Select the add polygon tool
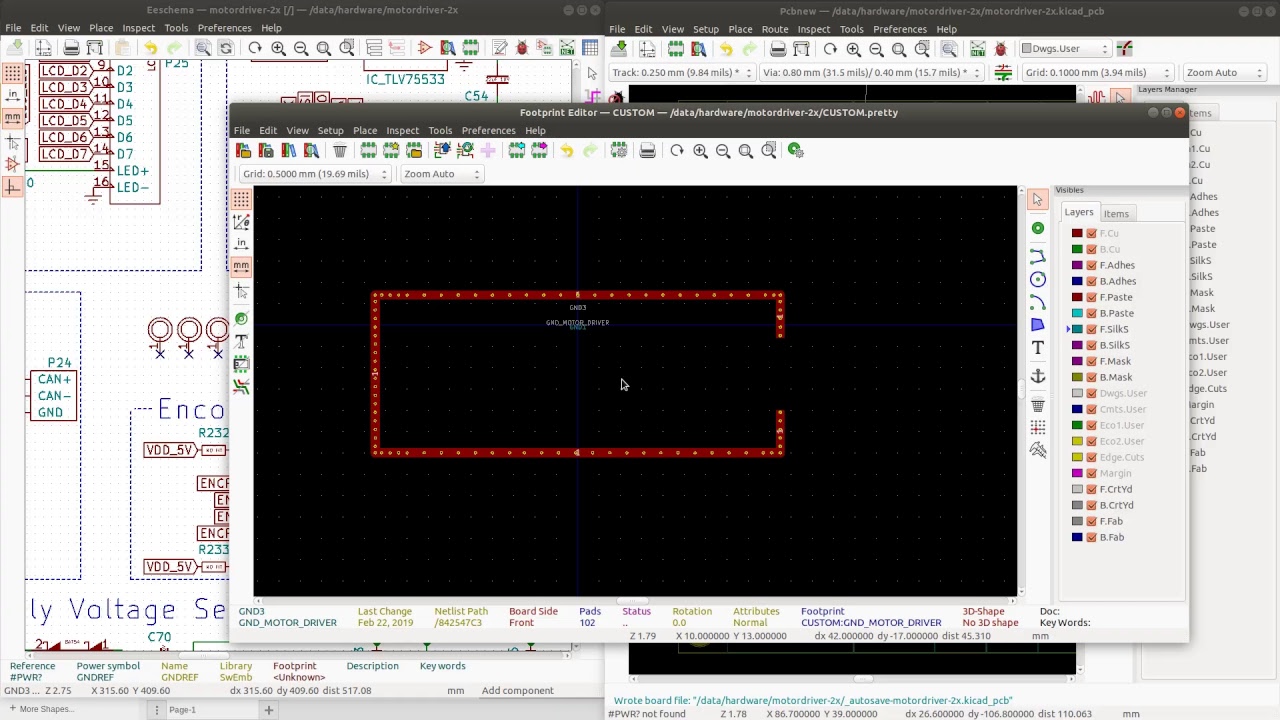The width and height of the screenshot is (1280, 720). pos(1038,325)
